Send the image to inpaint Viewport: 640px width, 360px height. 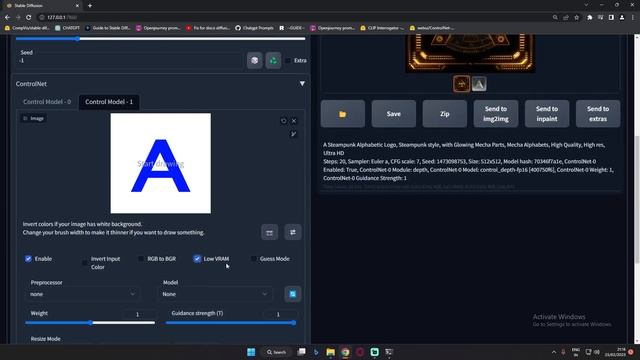tap(547, 114)
